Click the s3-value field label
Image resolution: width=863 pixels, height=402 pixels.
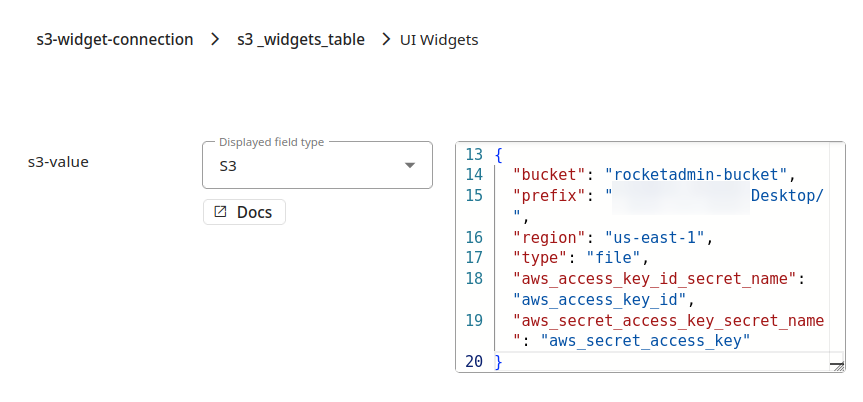tap(59, 160)
